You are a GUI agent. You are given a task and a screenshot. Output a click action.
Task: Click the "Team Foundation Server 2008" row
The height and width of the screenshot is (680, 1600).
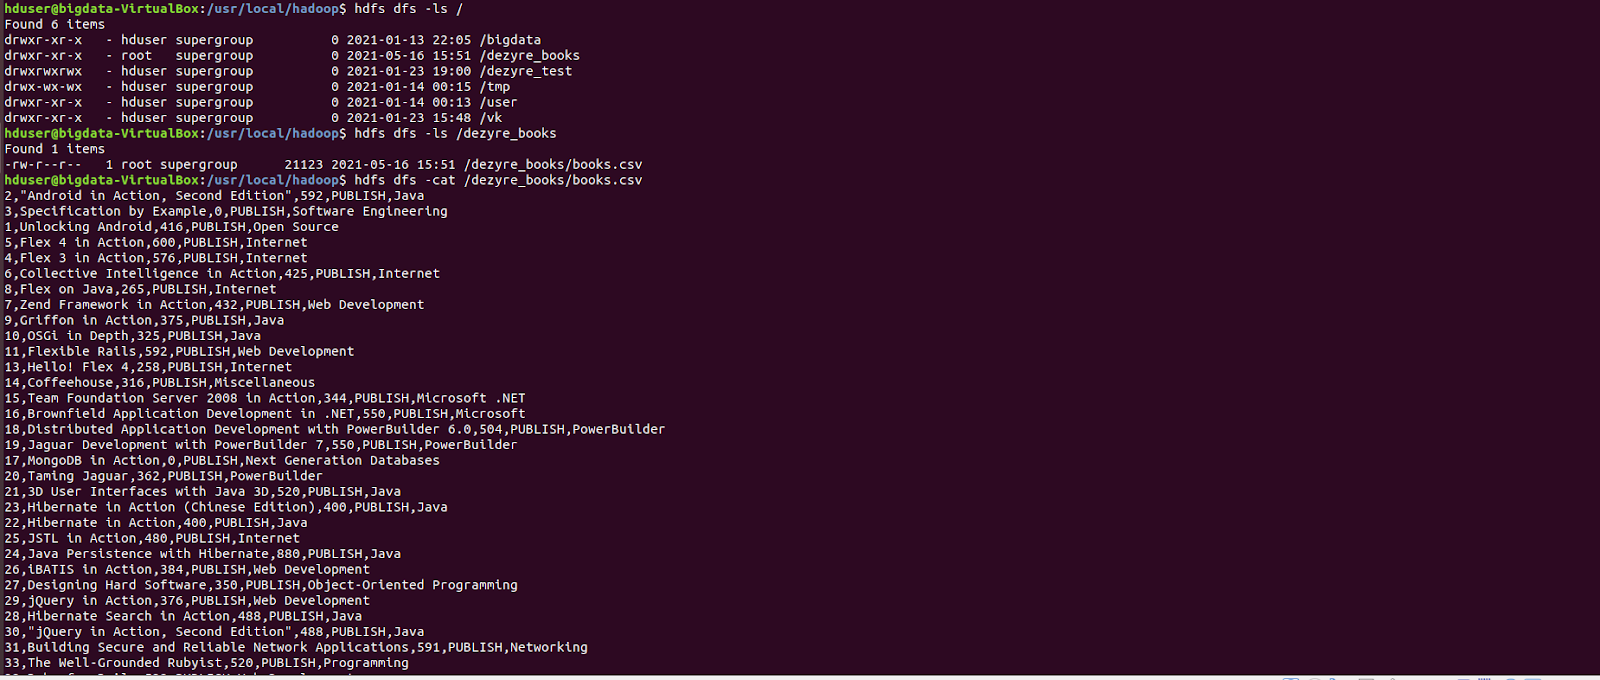pos(264,398)
